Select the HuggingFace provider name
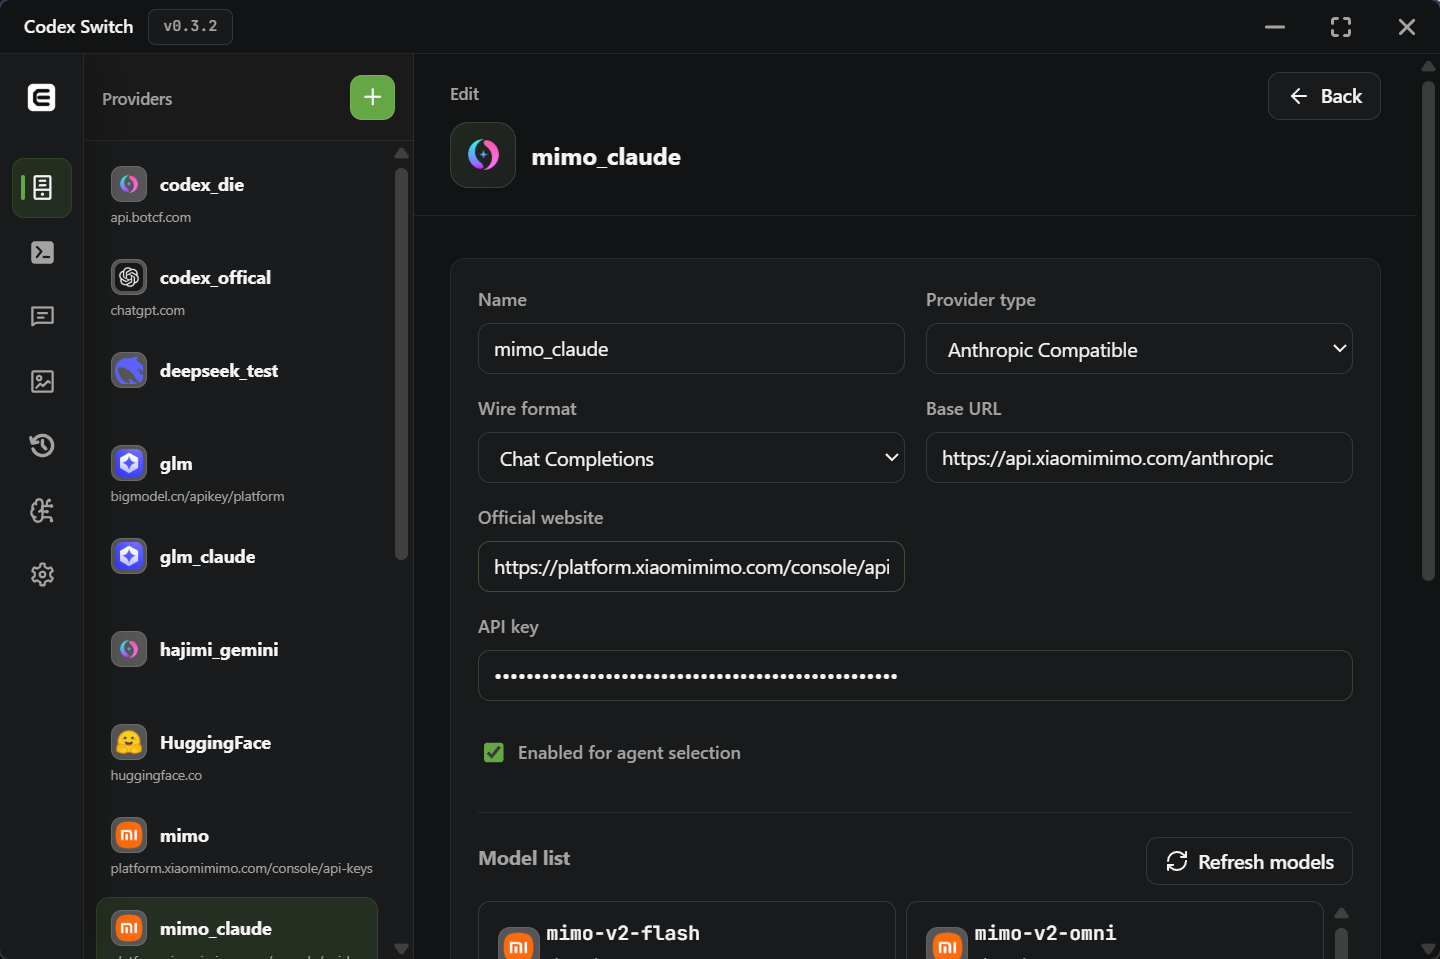Image resolution: width=1440 pixels, height=959 pixels. click(x=215, y=742)
